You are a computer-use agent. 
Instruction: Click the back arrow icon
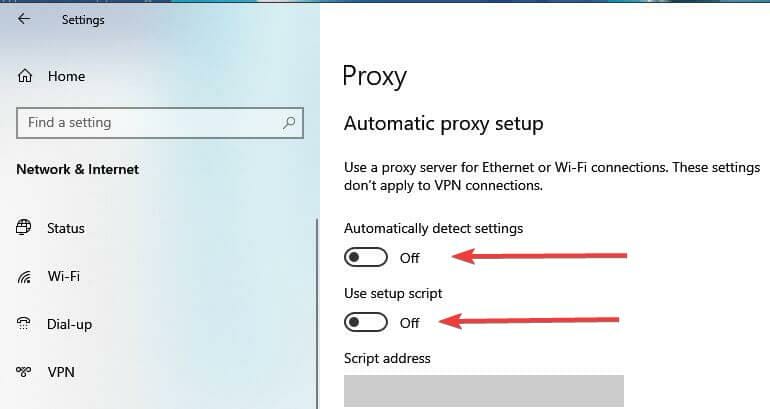click(24, 19)
